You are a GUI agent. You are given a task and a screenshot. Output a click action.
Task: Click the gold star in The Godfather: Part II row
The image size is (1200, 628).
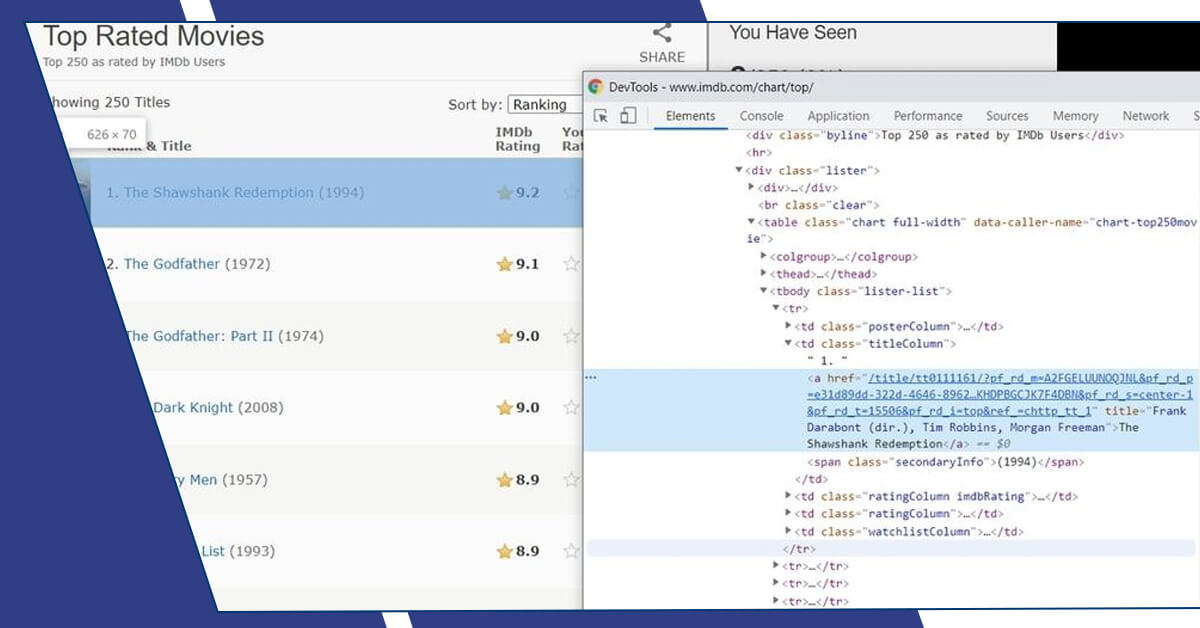[x=505, y=336]
